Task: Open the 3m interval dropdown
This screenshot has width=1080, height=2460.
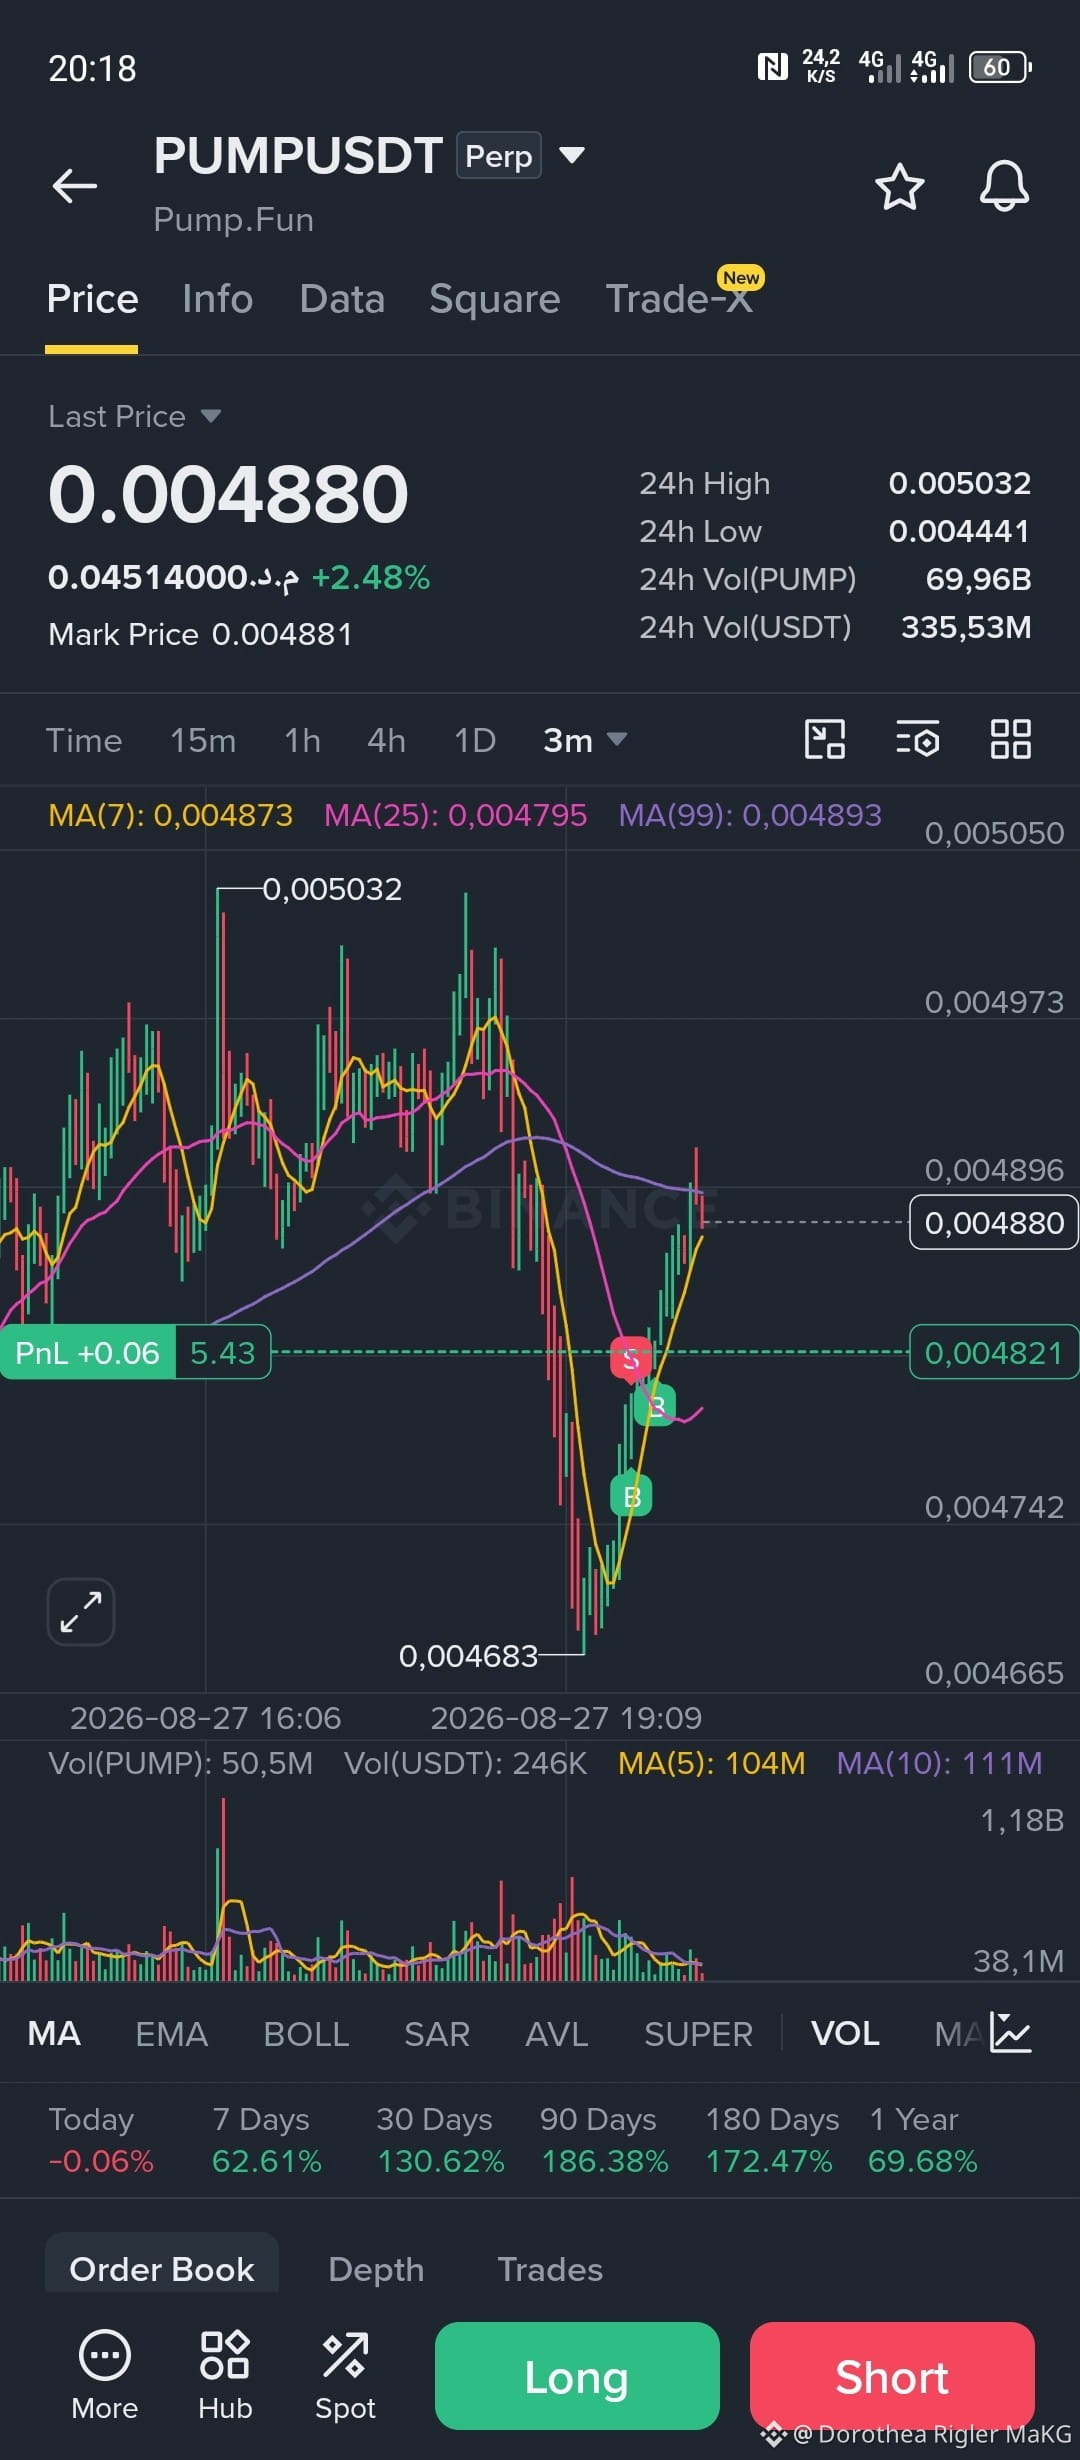Action: tap(585, 740)
